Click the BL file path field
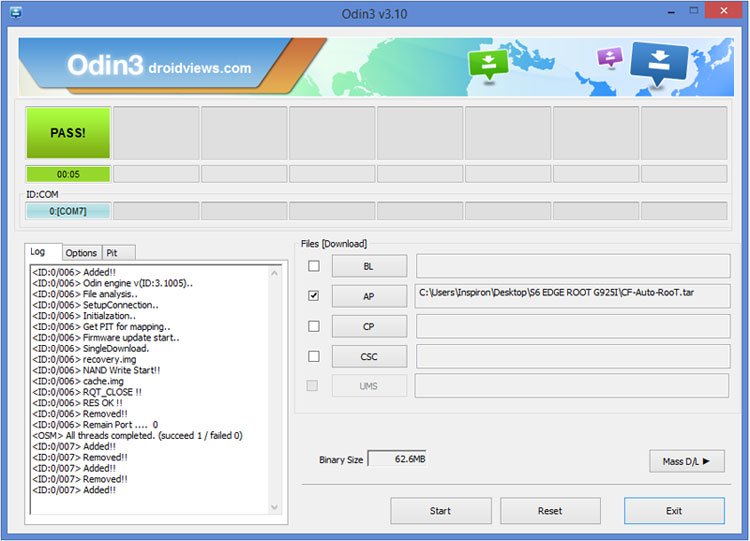Image resolution: width=750 pixels, height=541 pixels. click(573, 266)
